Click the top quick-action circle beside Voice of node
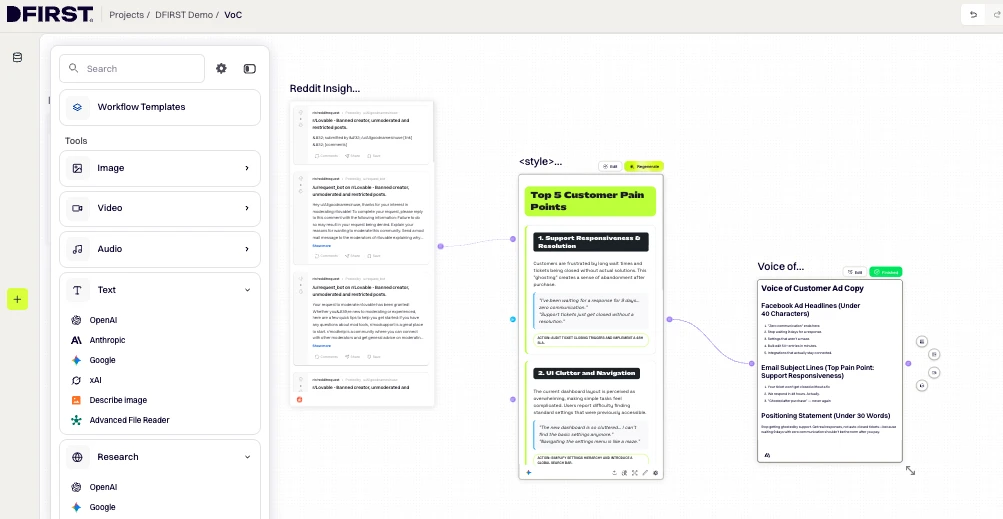 pyautogui.click(x=922, y=342)
